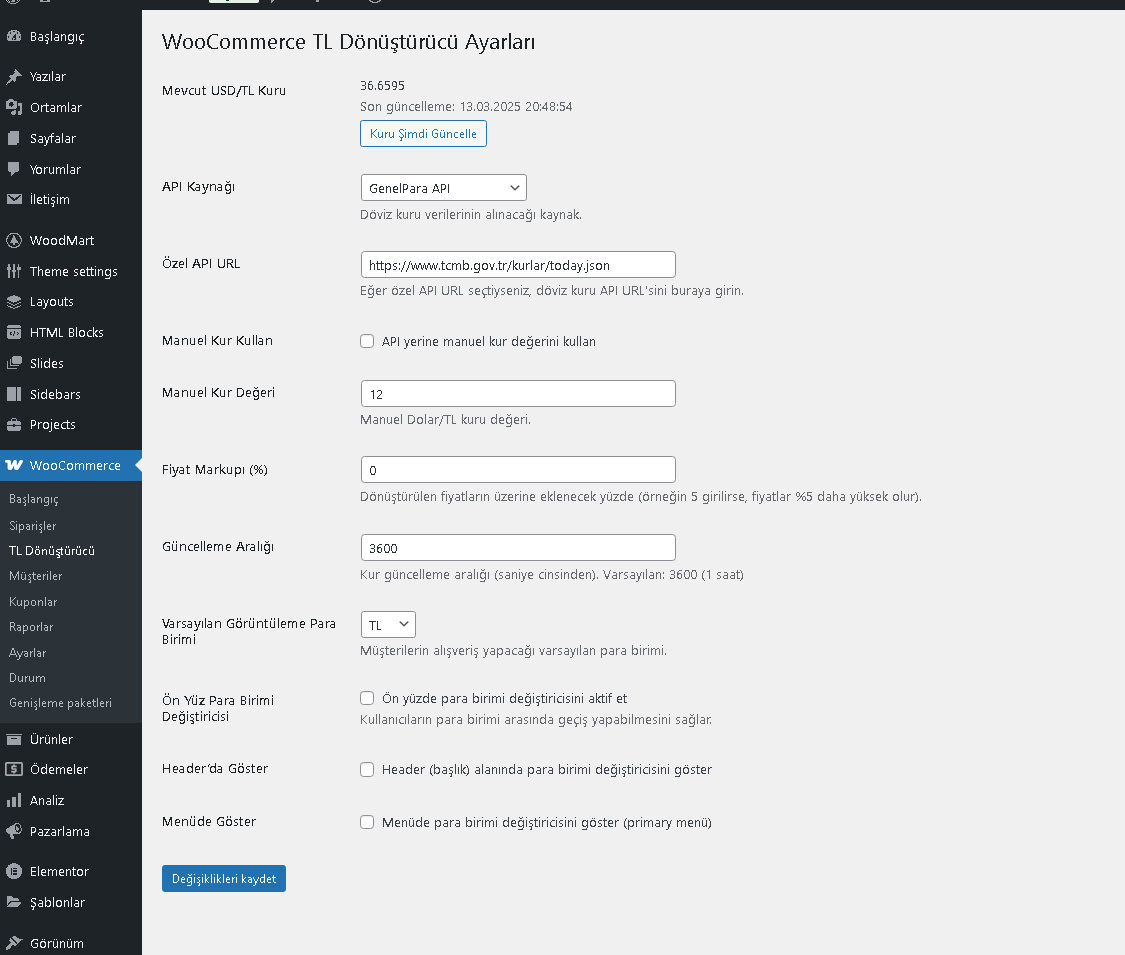Click the WooCommerce logo icon
This screenshot has height=955, width=1125.
[14, 465]
